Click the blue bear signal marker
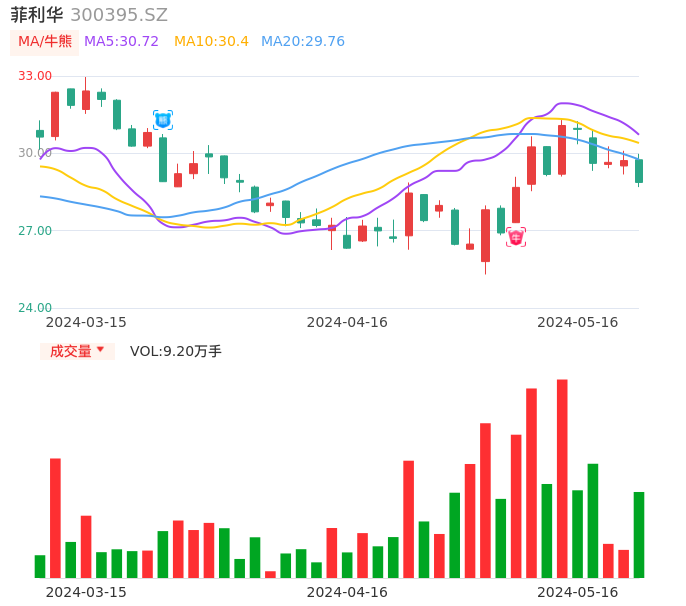This screenshot has height=606, width=686. click(x=163, y=120)
